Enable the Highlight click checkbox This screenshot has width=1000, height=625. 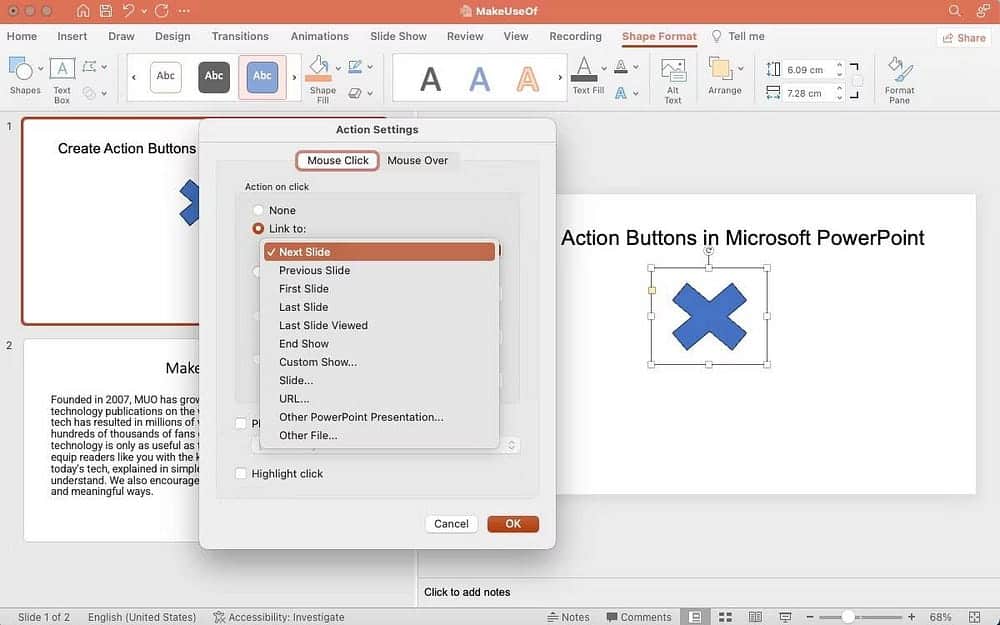click(240, 473)
